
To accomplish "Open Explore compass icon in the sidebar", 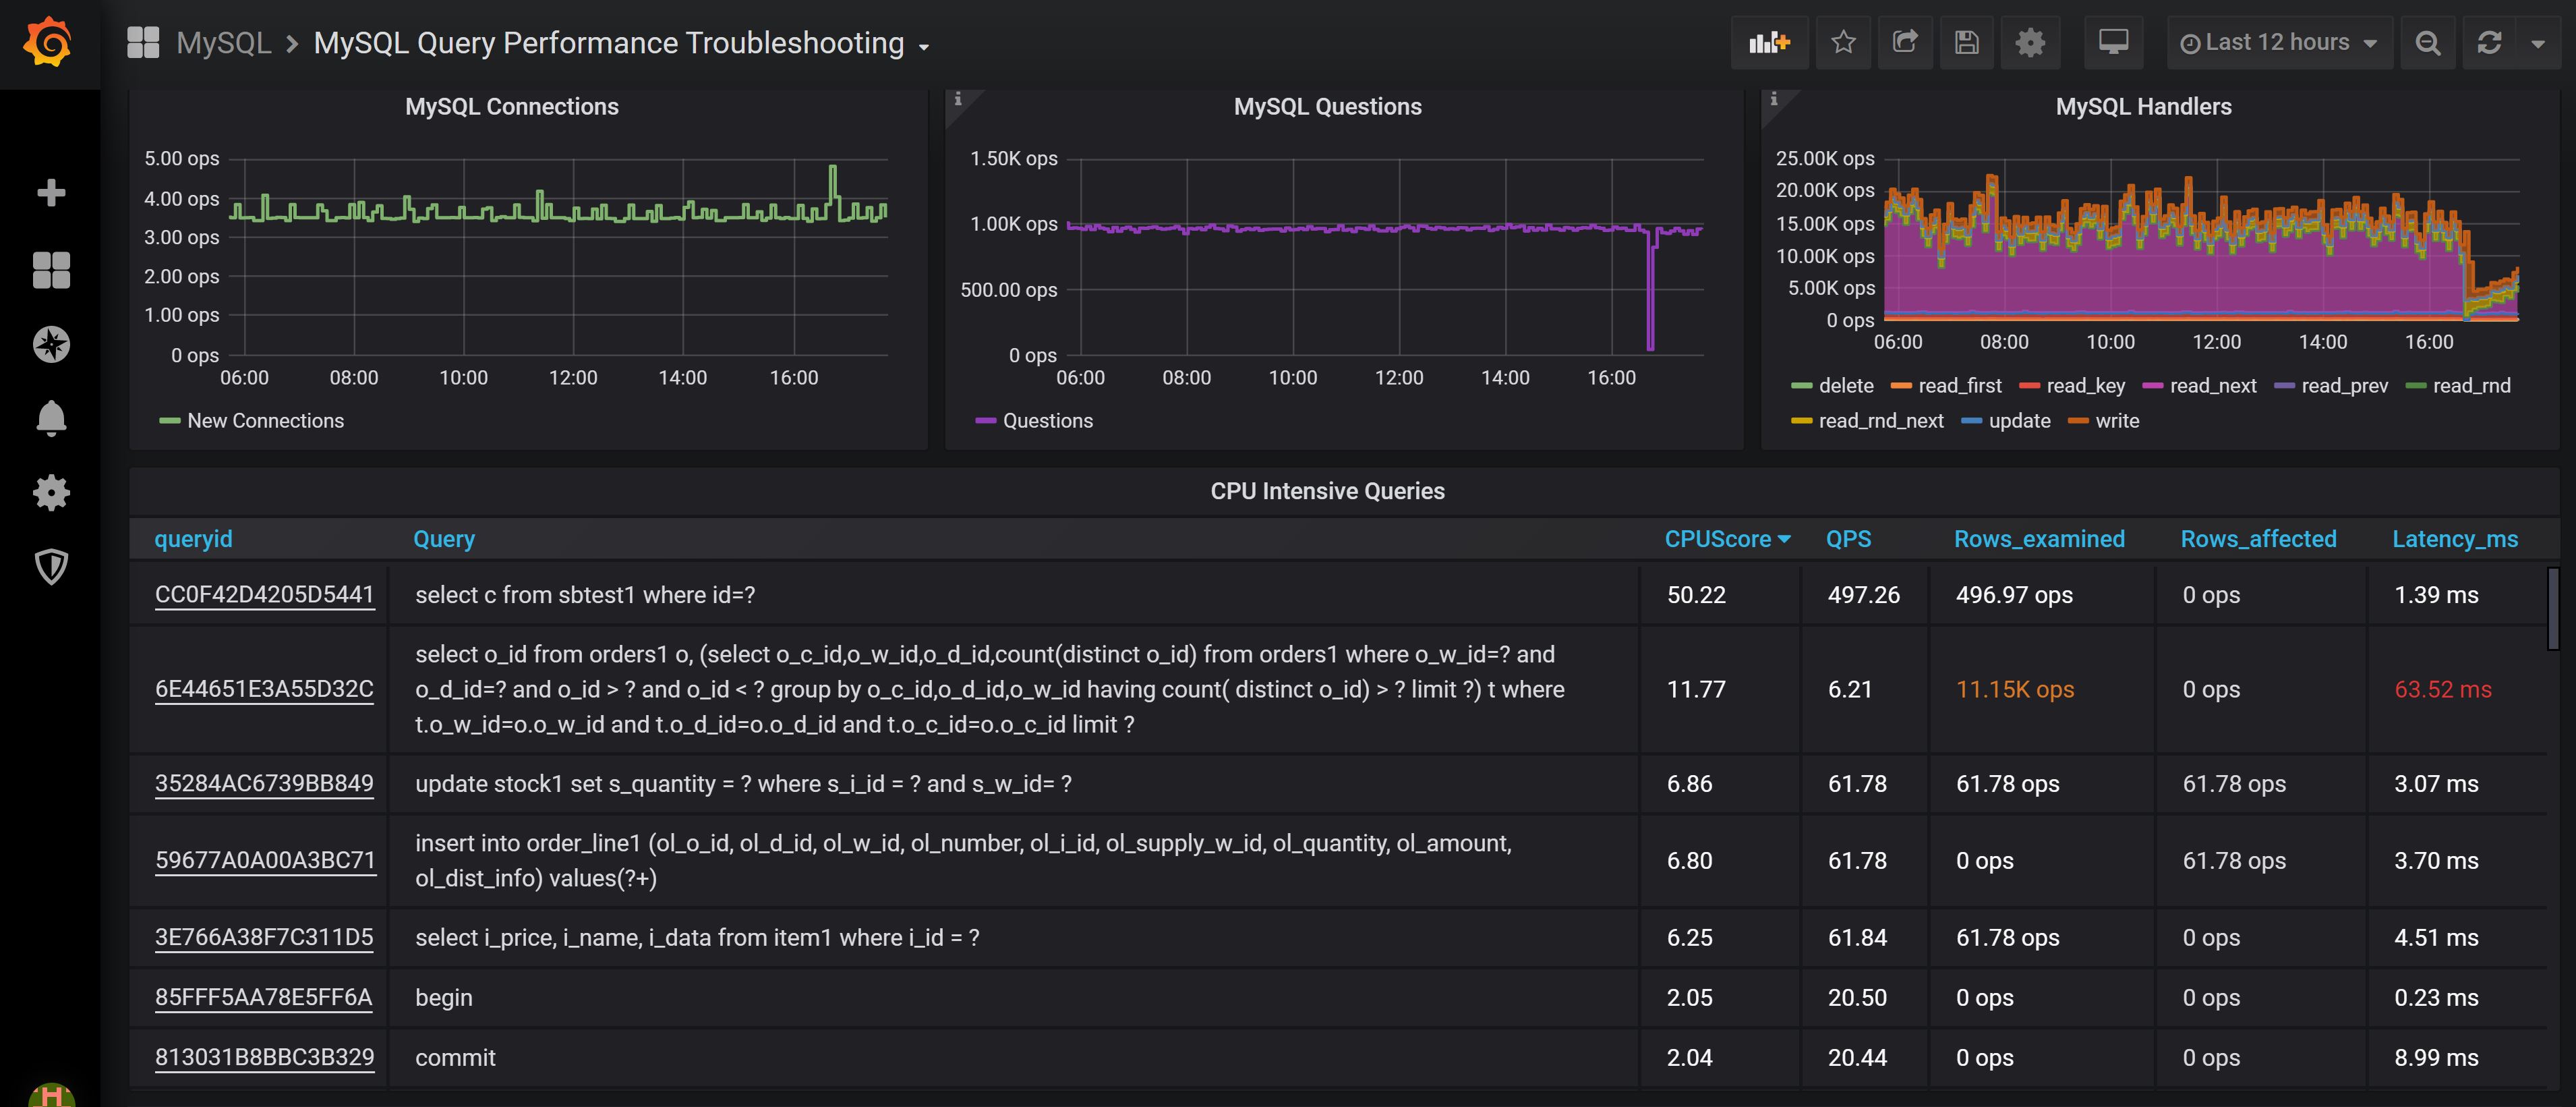I will 51,344.
